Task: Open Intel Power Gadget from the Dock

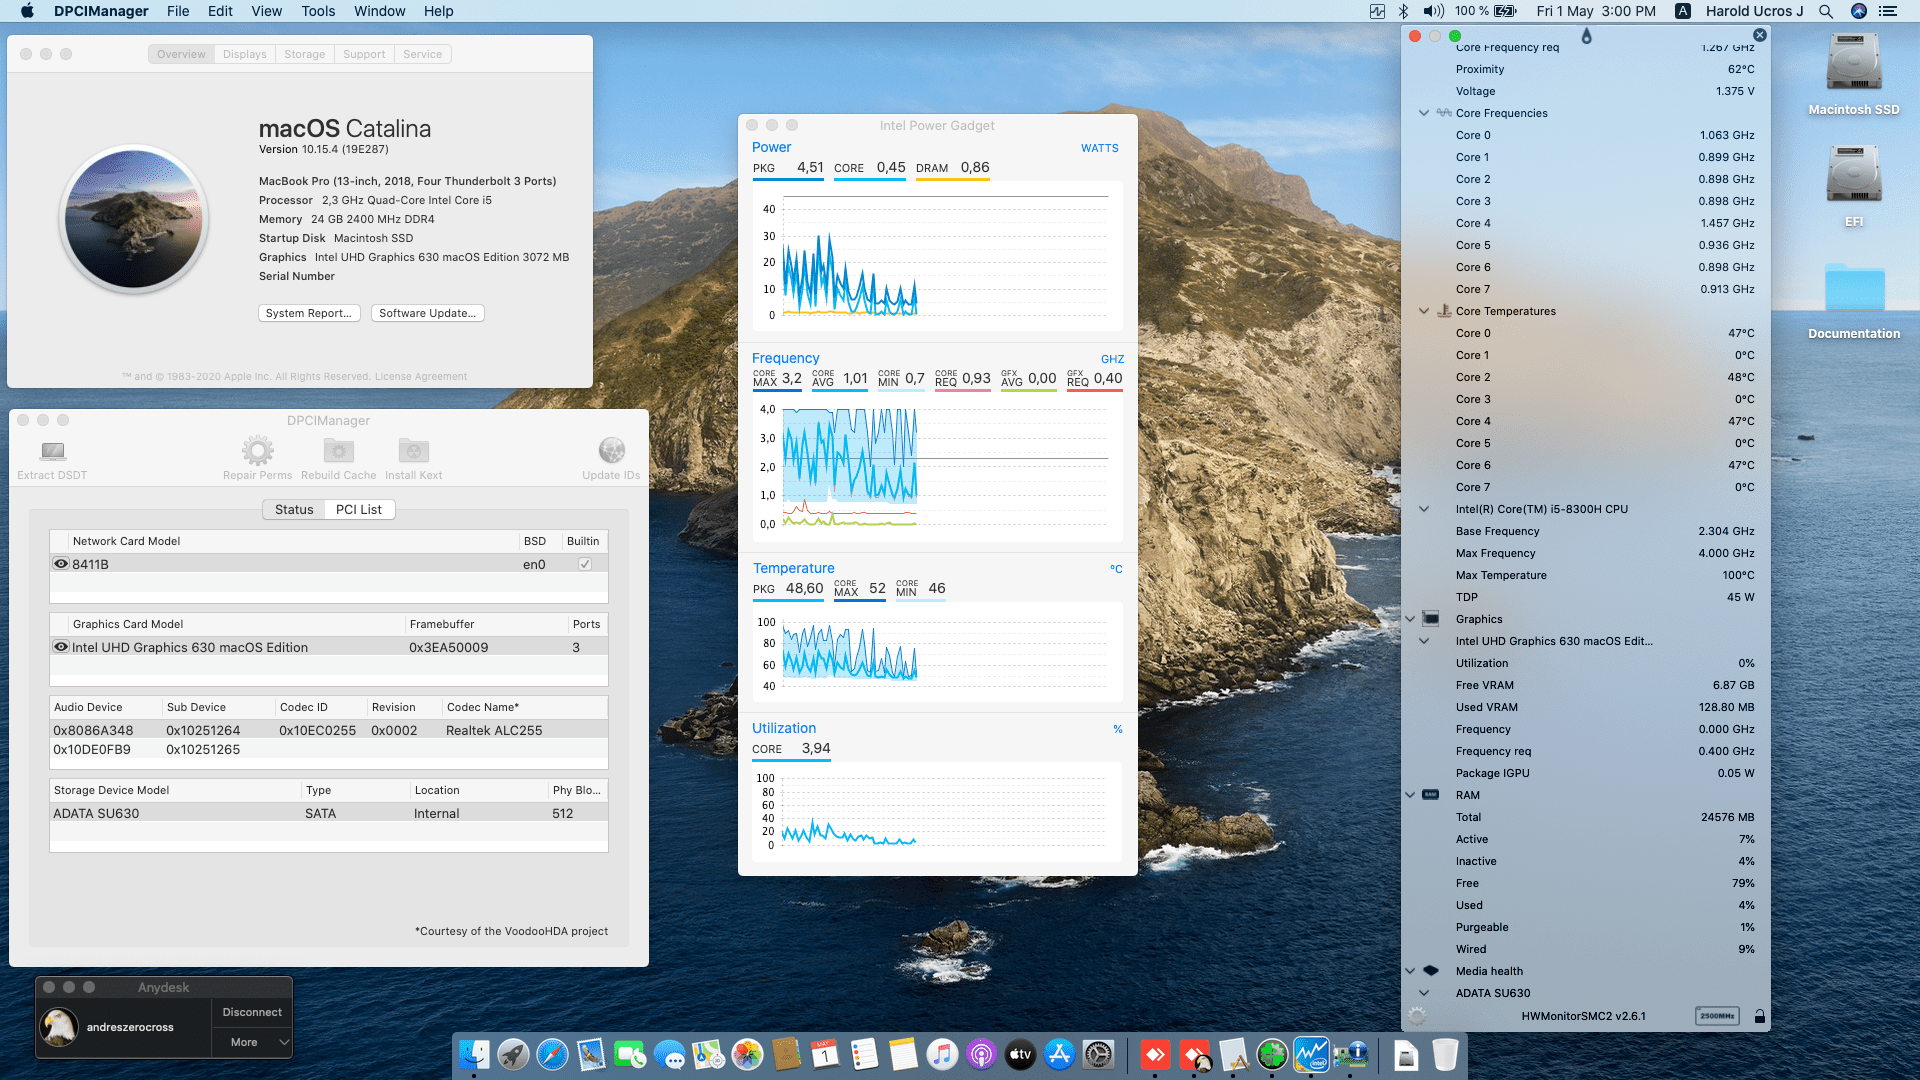Action: 1311,1054
